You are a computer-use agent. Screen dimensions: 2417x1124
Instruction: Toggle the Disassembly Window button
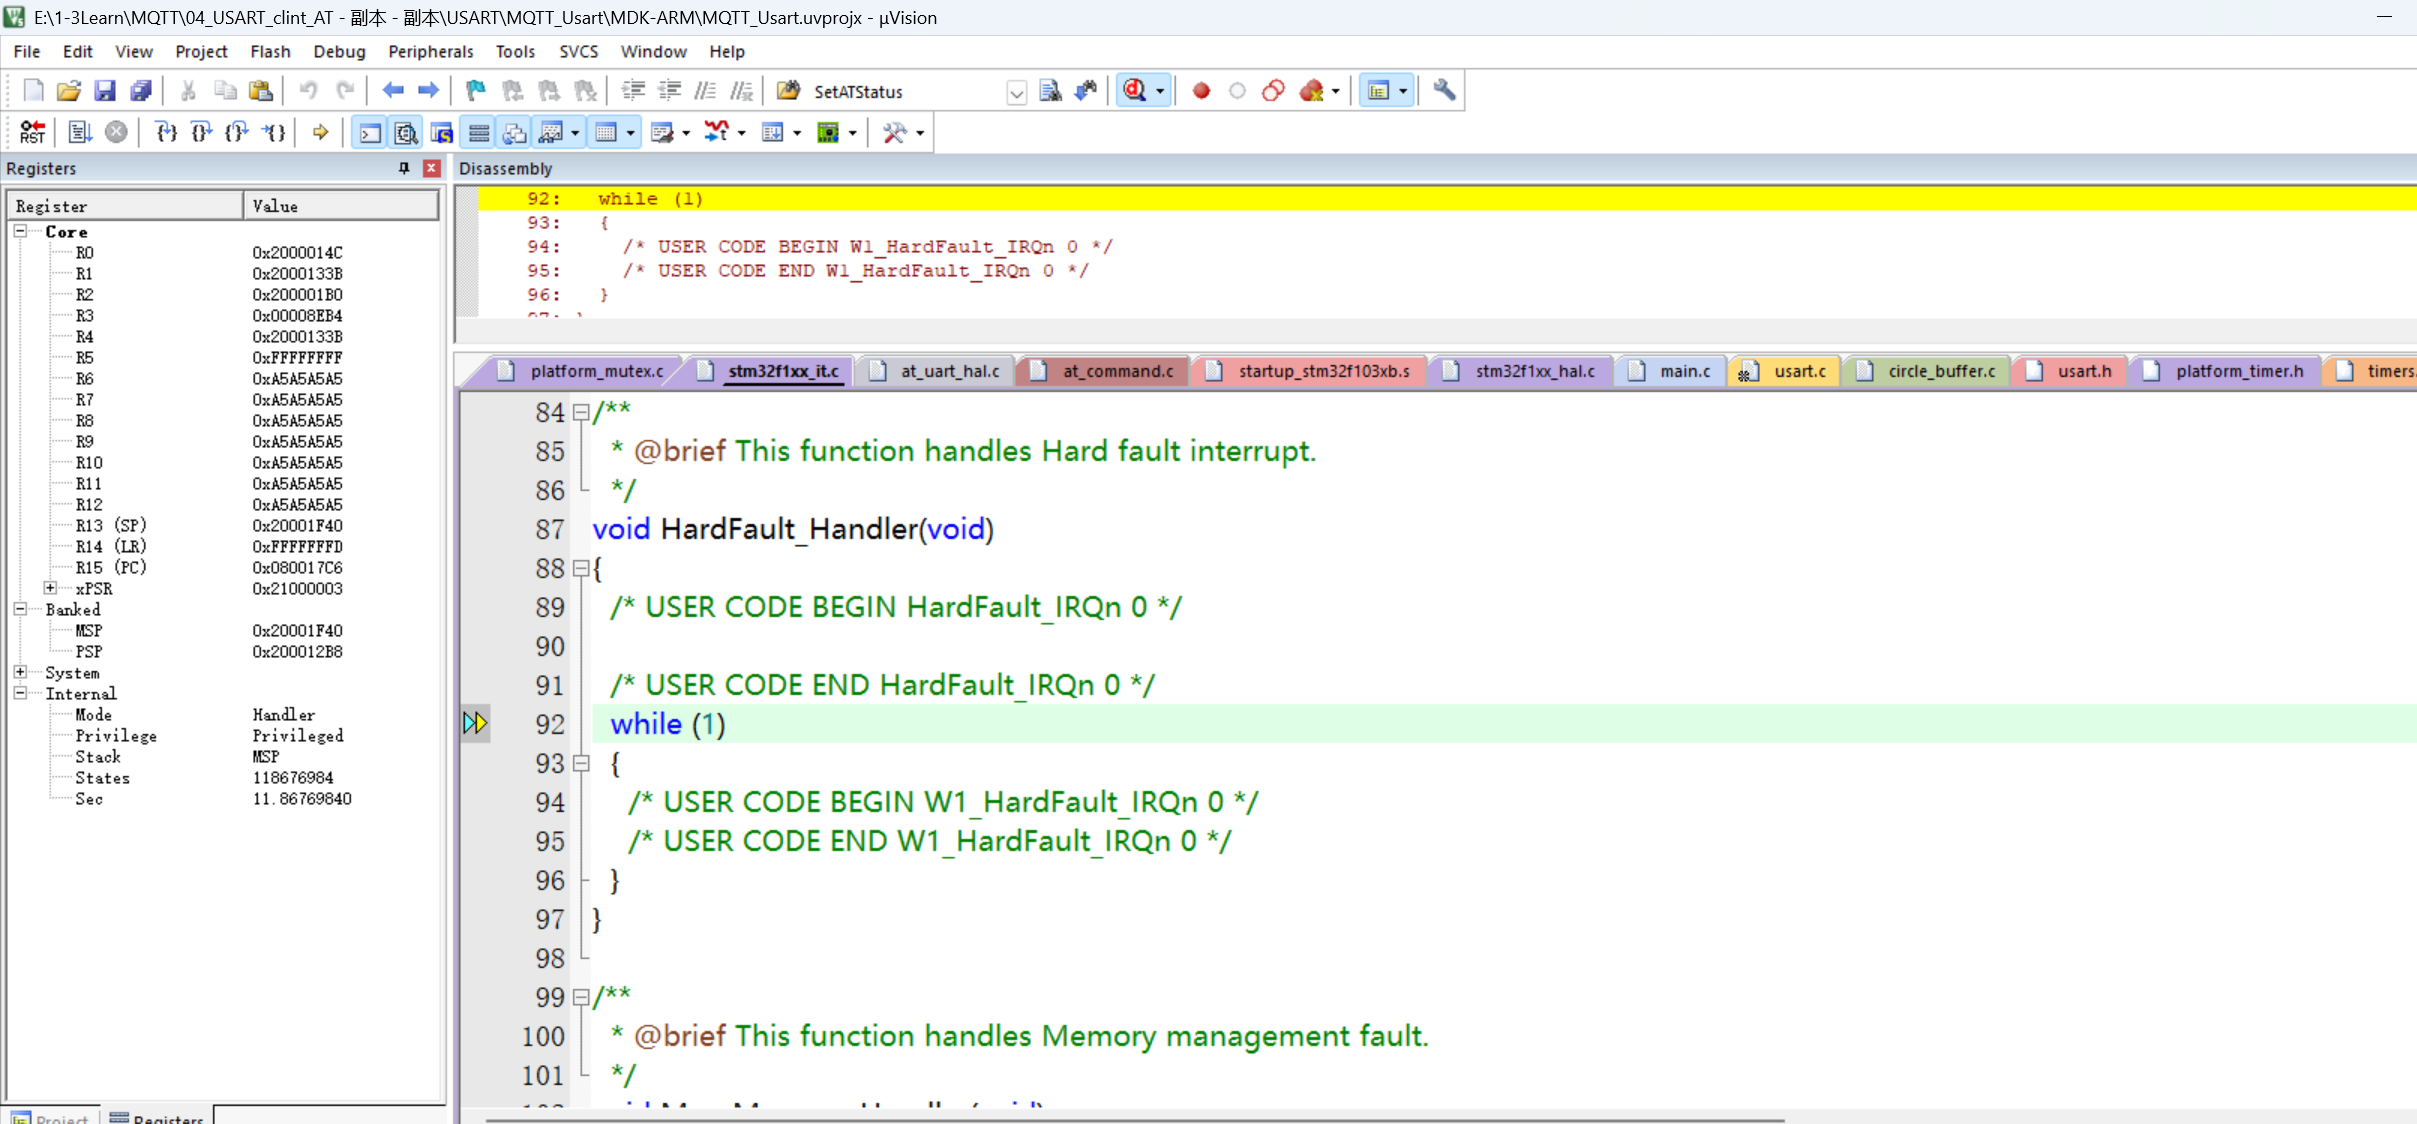[x=405, y=132]
